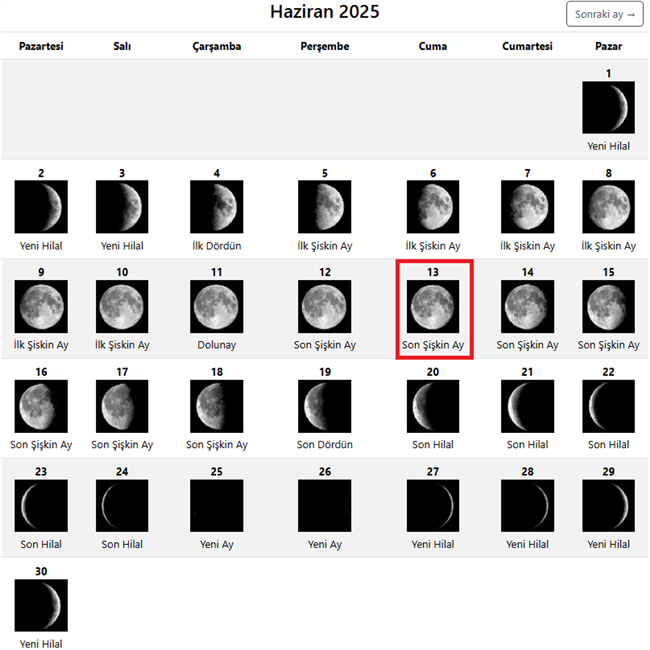The image size is (650, 650).
Task: Select the moon image for June 15
Action: click(608, 306)
